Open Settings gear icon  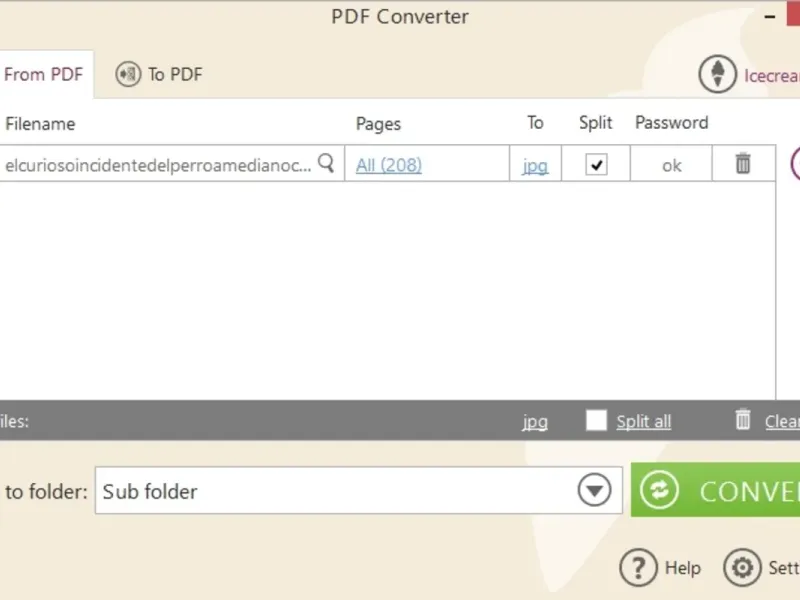tap(742, 568)
